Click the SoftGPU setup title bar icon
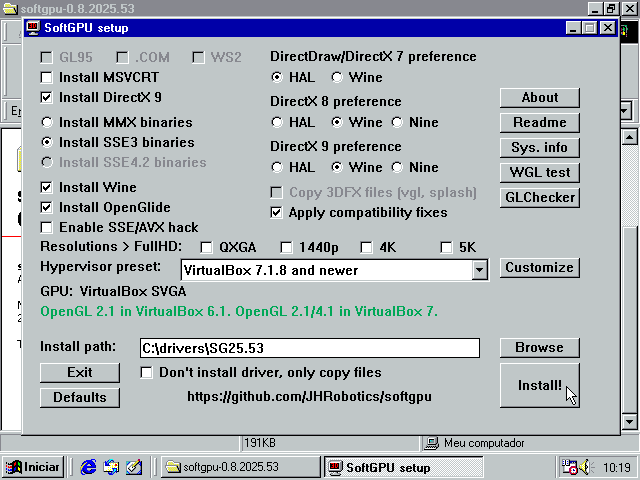This screenshot has height=480, width=640. [33, 28]
